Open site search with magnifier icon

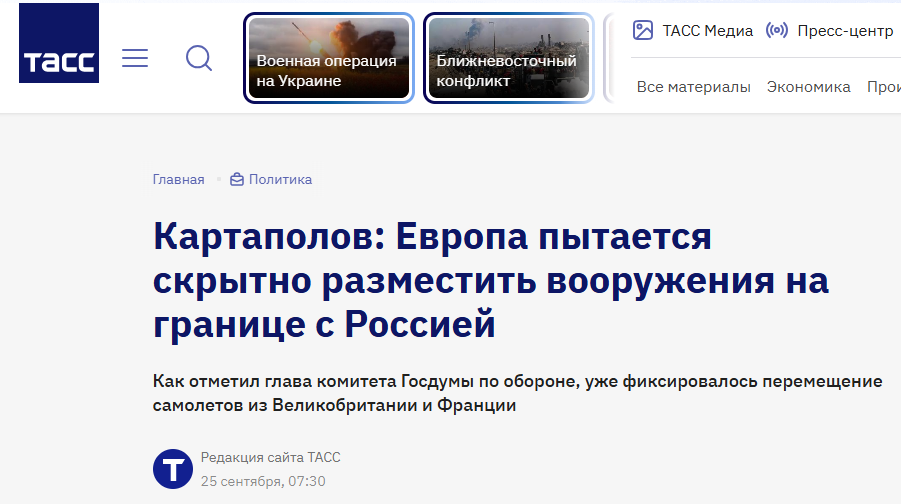point(199,58)
